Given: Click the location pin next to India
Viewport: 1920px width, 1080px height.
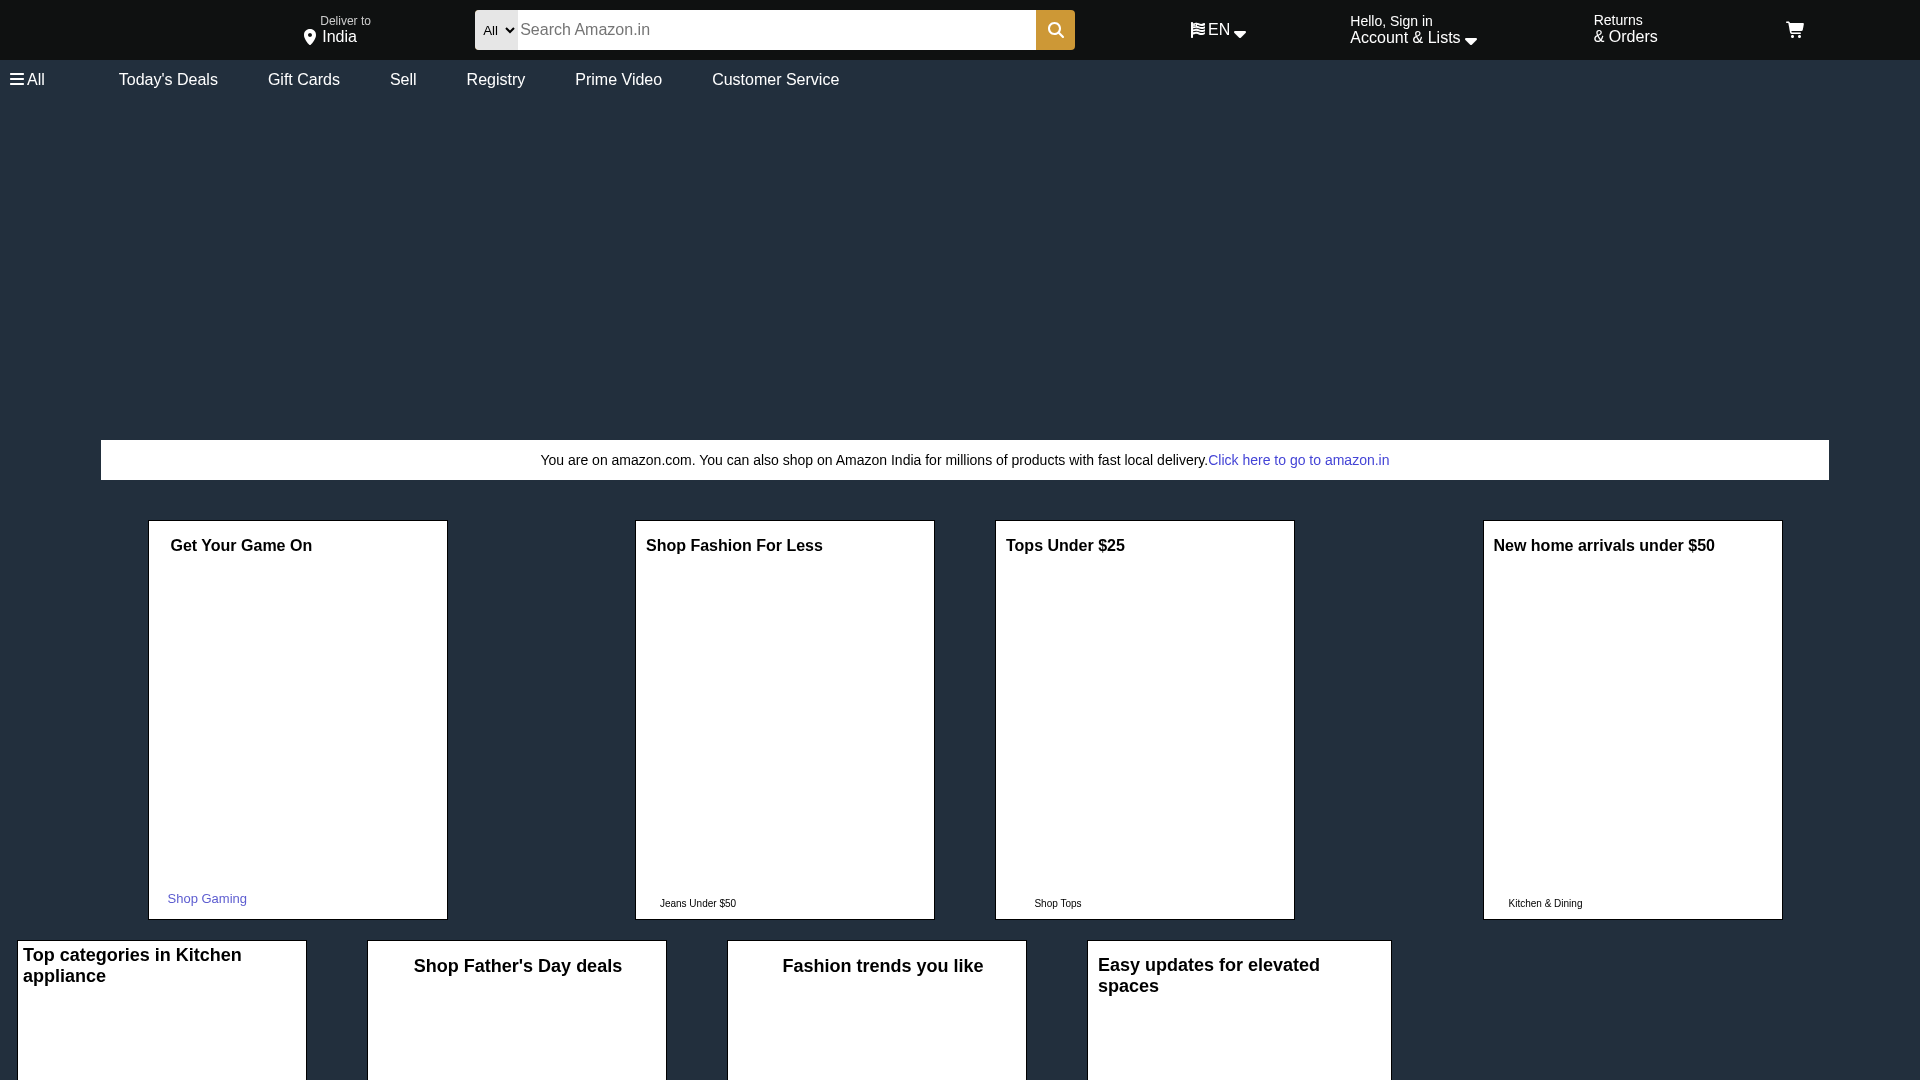Looking at the screenshot, I should [310, 37].
